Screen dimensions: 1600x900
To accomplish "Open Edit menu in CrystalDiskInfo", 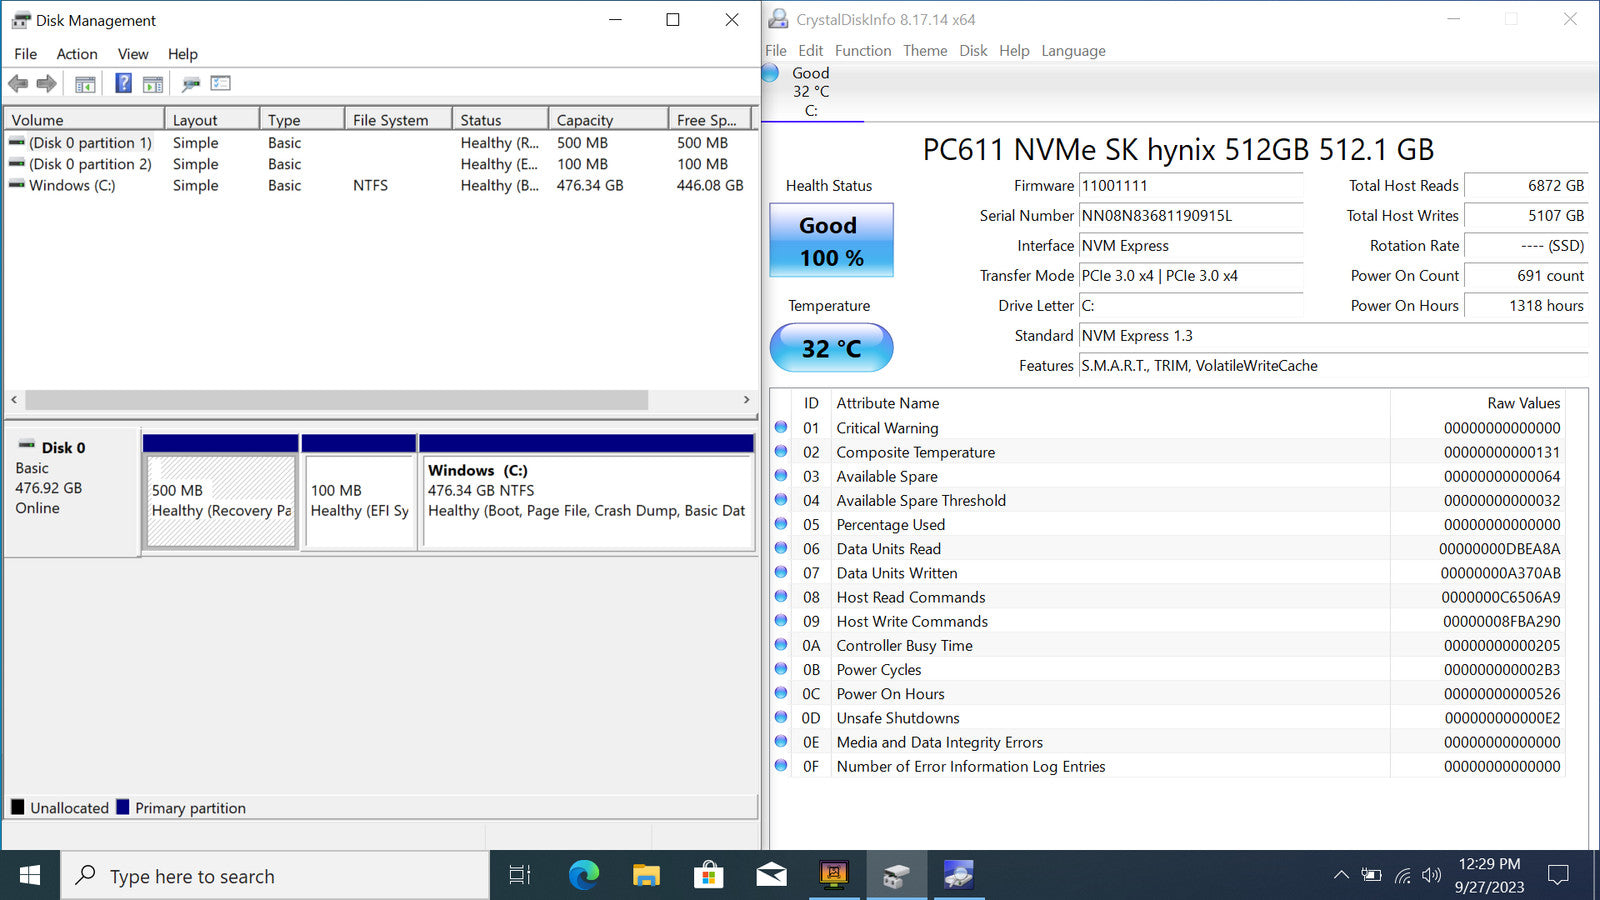I will (811, 51).
